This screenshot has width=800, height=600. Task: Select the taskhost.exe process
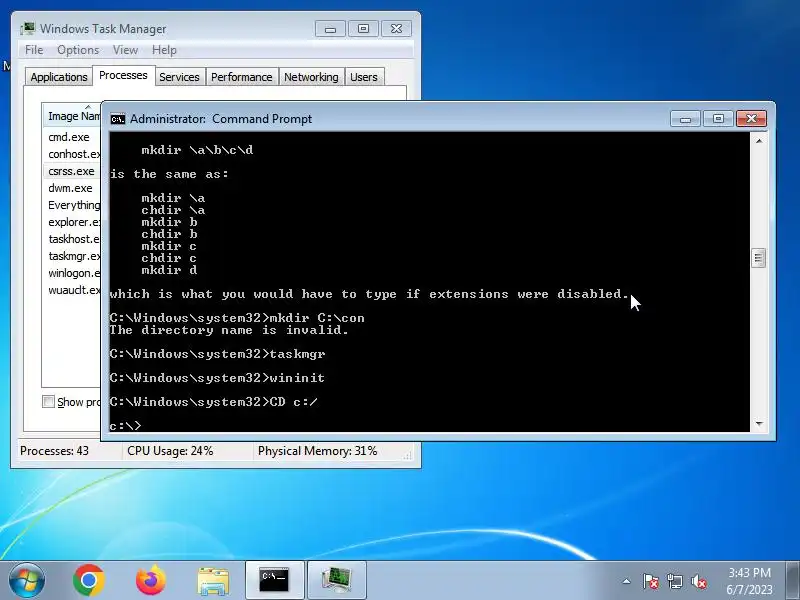click(72, 239)
